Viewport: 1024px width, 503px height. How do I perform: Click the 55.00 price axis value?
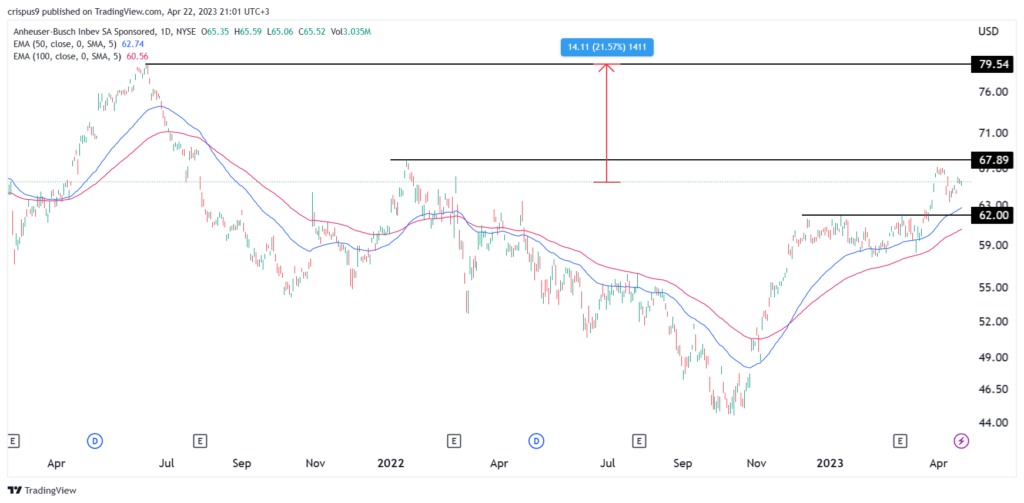tap(995, 287)
